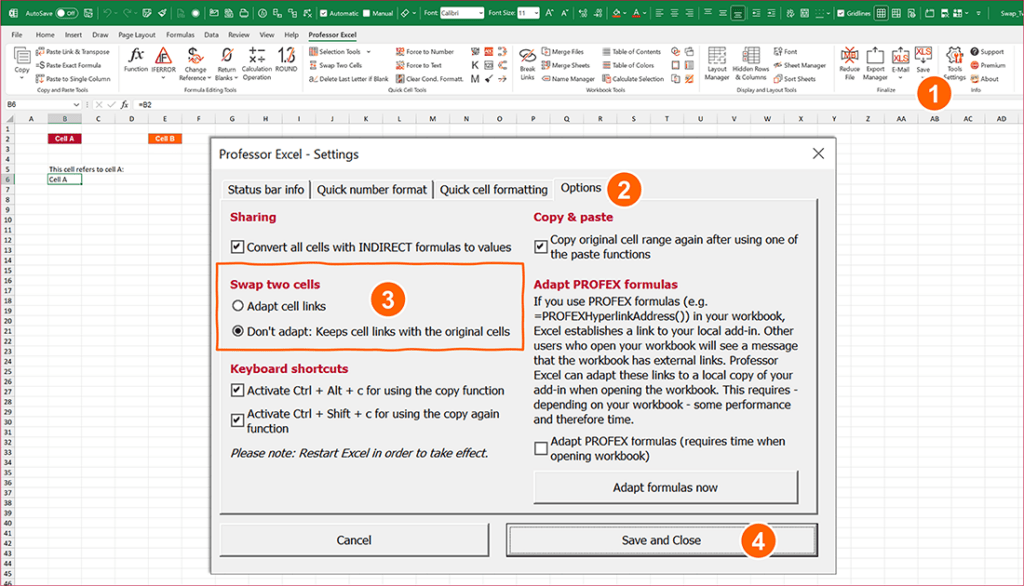Screen dimensions: 1024x586
Task: Expand the Save dropdown in Finalize group
Action: (x=922, y=75)
